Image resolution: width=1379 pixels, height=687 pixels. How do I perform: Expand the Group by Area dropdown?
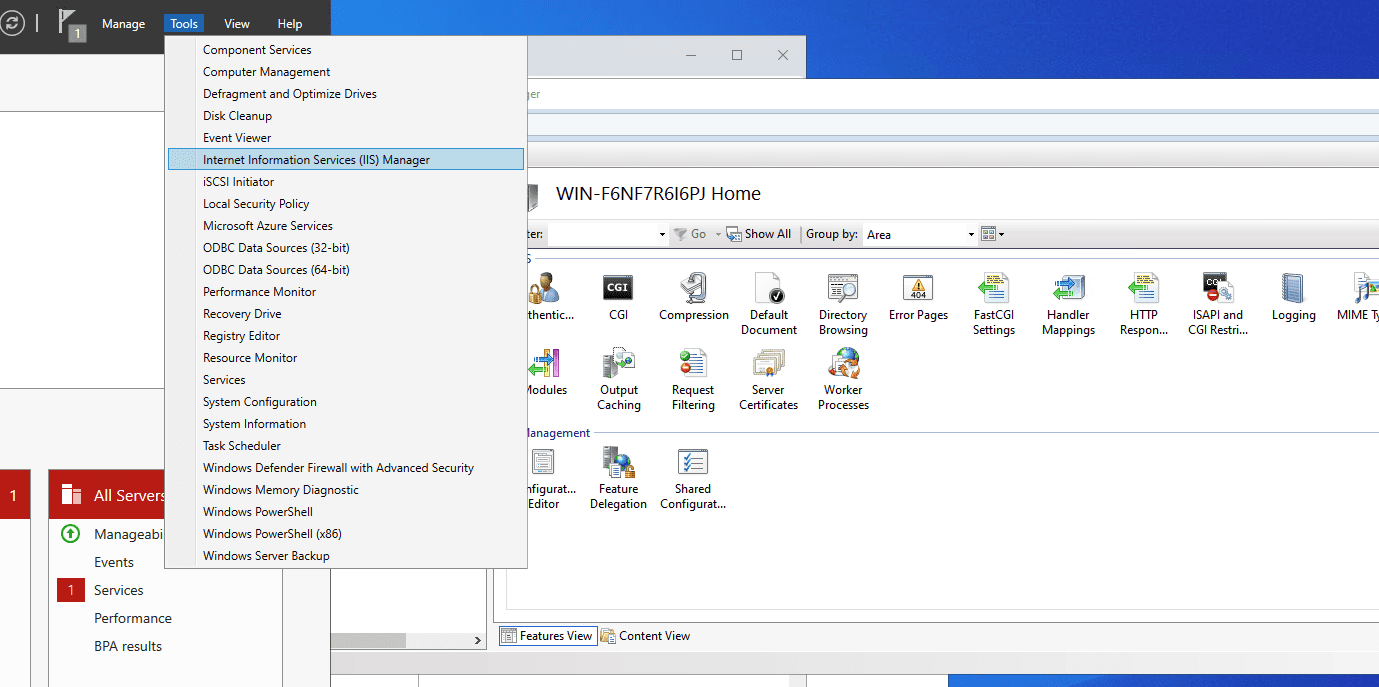[970, 235]
